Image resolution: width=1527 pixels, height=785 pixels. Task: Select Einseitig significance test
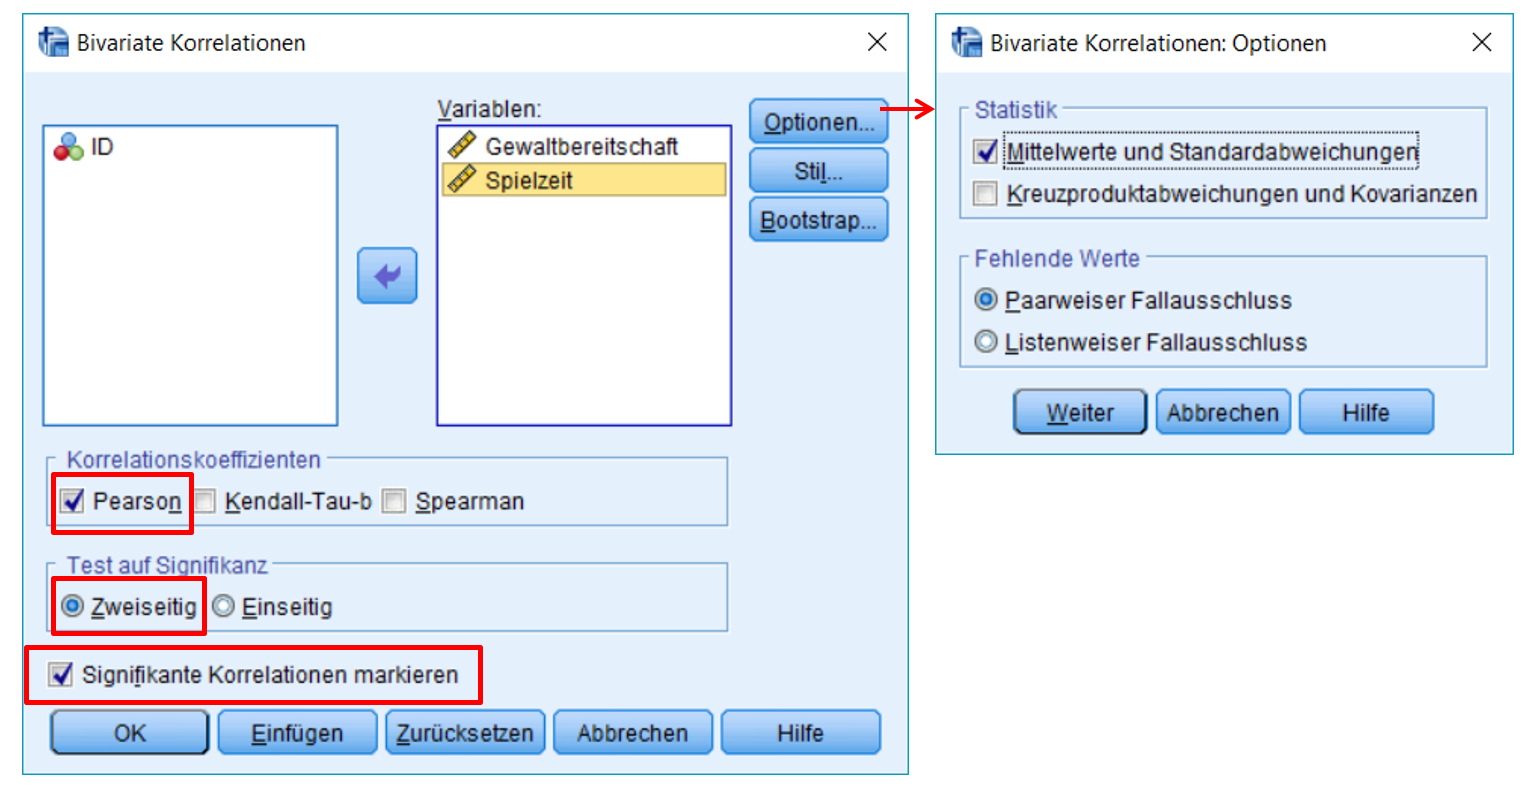pos(223,607)
